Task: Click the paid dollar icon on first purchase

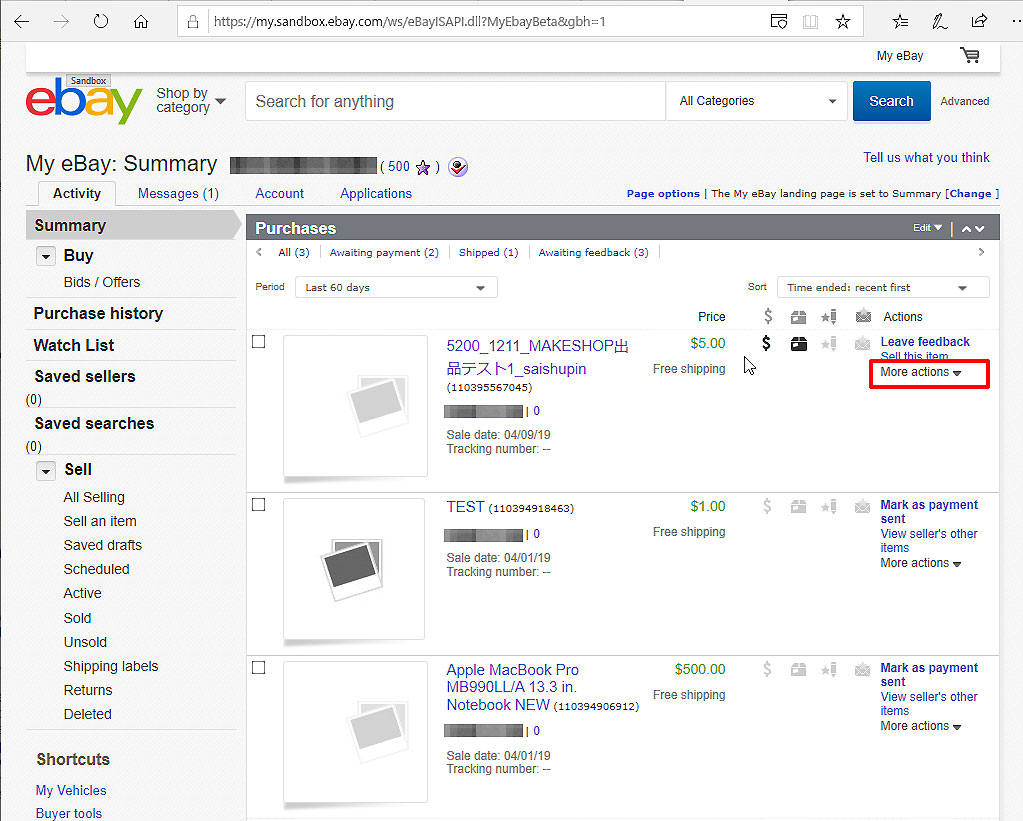Action: tap(766, 344)
